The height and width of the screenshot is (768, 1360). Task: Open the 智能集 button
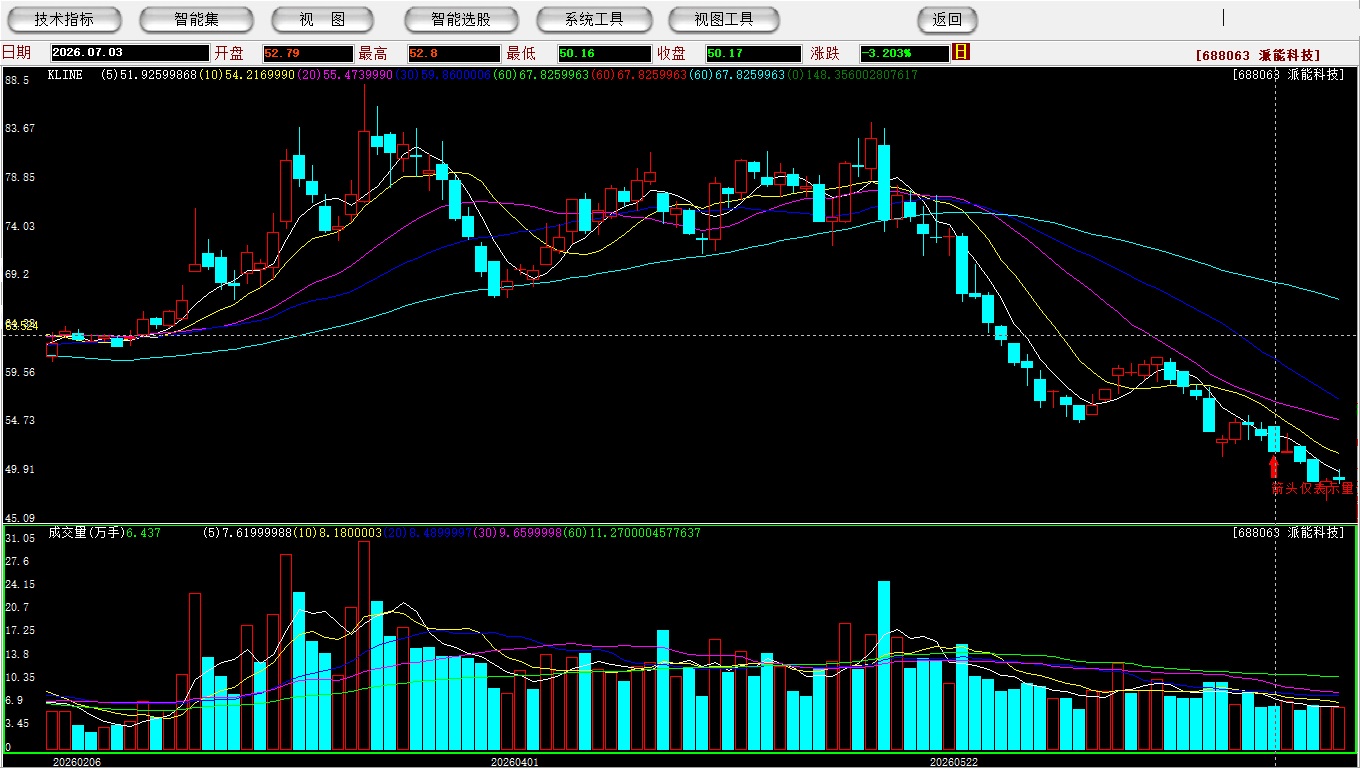click(x=196, y=19)
